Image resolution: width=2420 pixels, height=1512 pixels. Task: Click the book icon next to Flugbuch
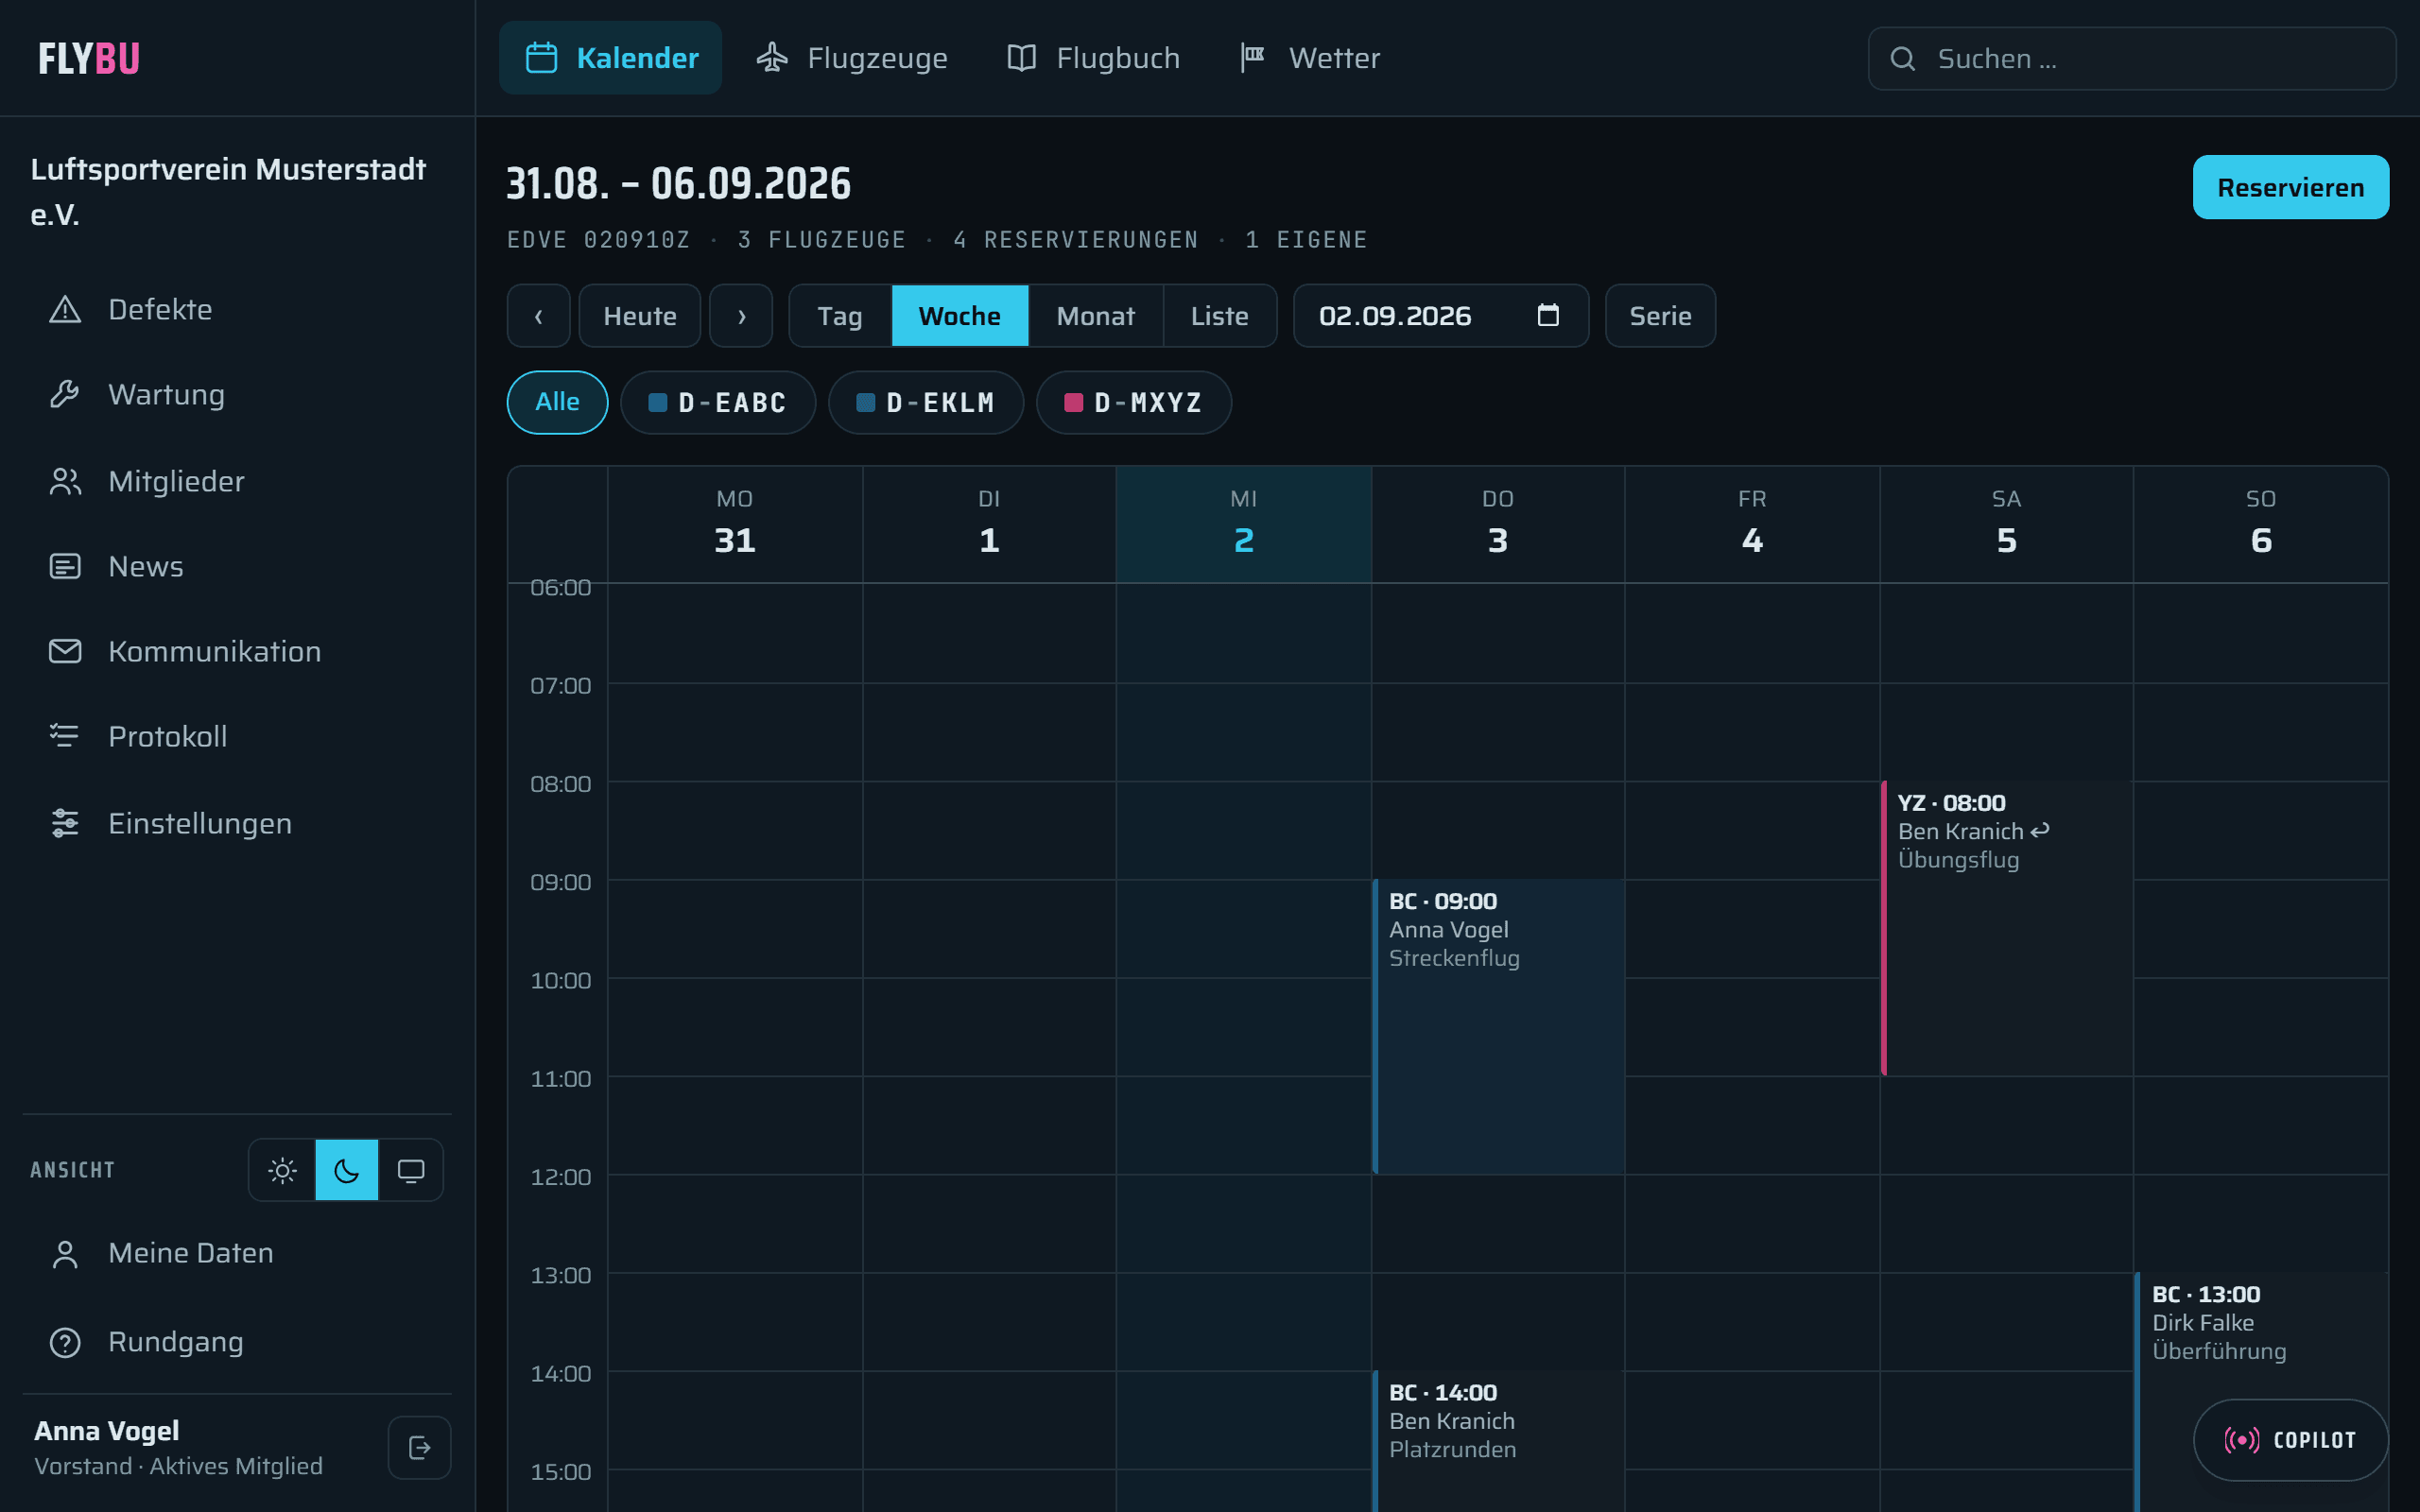pyautogui.click(x=1021, y=58)
